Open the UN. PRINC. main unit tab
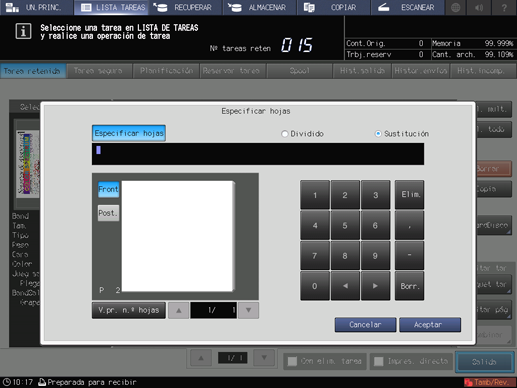517x388 pixels. pos(36,7)
